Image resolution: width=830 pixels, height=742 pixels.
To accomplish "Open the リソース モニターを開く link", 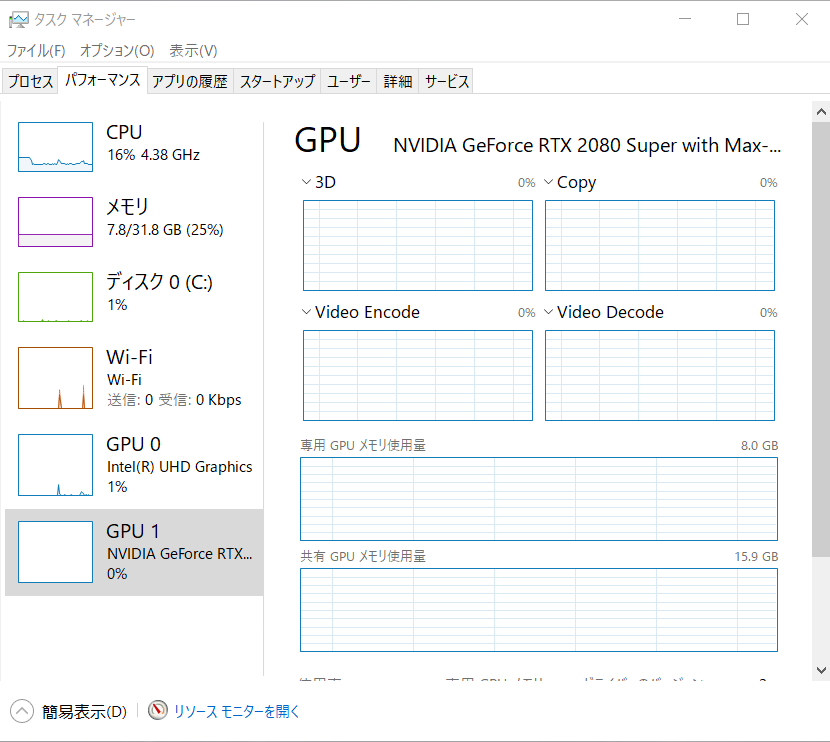I will pyautogui.click(x=237, y=711).
